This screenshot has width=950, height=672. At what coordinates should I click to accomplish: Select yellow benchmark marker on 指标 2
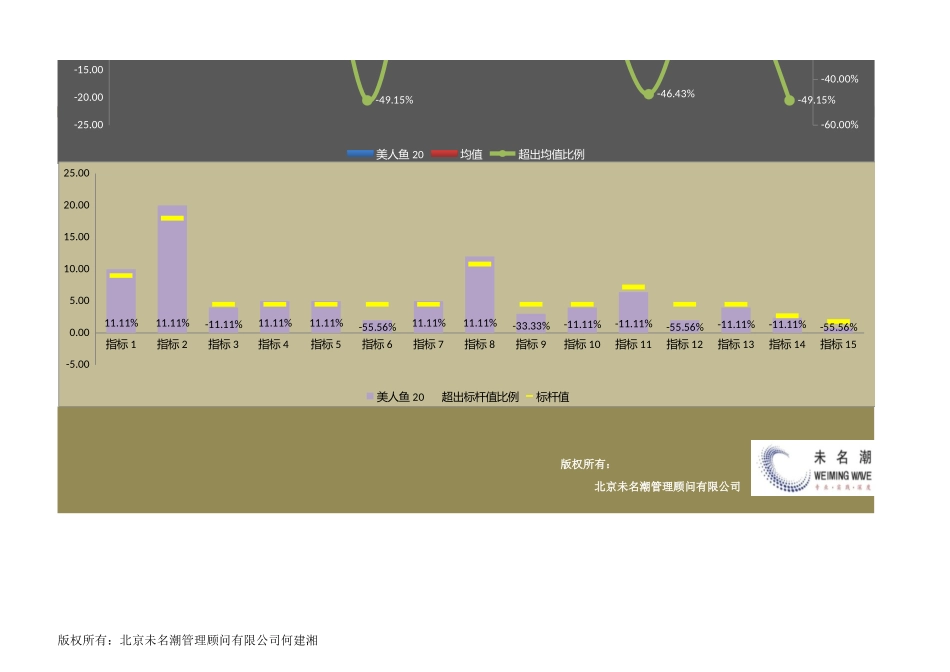172,218
